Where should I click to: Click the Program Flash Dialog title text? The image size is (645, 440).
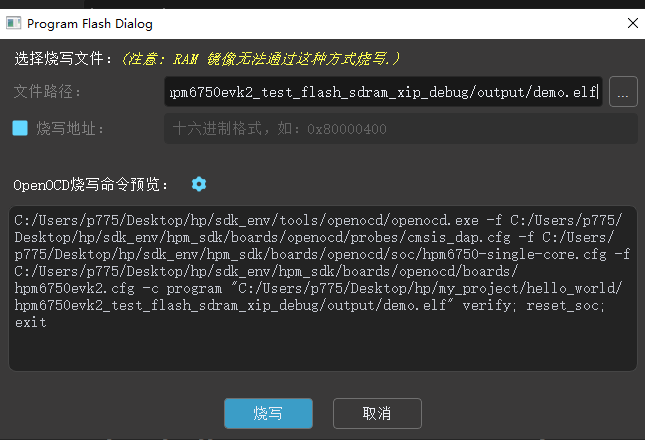pyautogui.click(x=90, y=22)
